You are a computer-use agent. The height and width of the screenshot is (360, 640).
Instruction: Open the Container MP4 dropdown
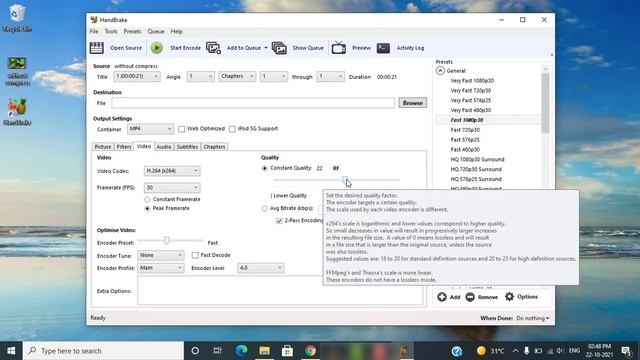150,129
